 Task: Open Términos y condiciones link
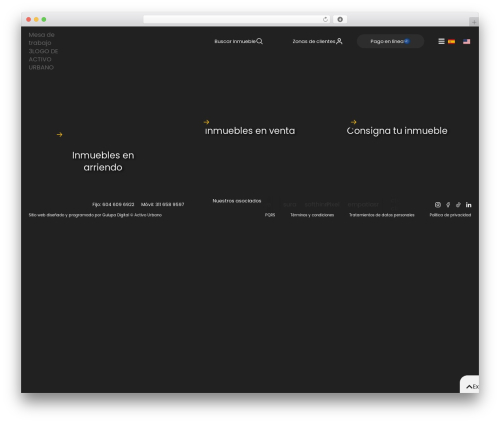tap(312, 215)
